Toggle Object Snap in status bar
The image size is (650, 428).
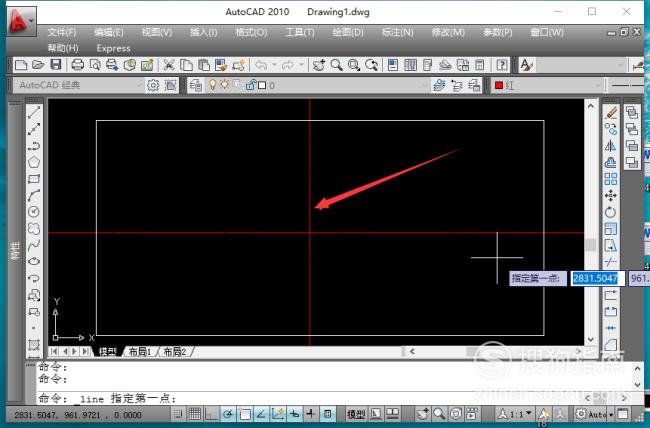[245, 414]
